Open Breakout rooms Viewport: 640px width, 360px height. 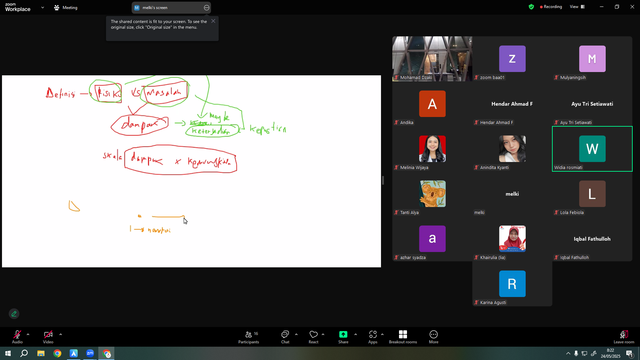(x=403, y=337)
